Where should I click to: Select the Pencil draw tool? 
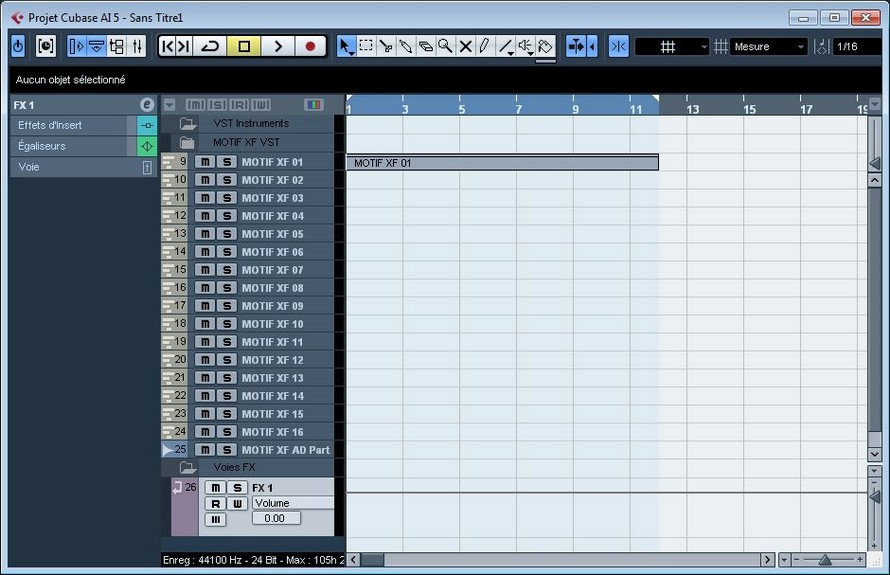[484, 46]
